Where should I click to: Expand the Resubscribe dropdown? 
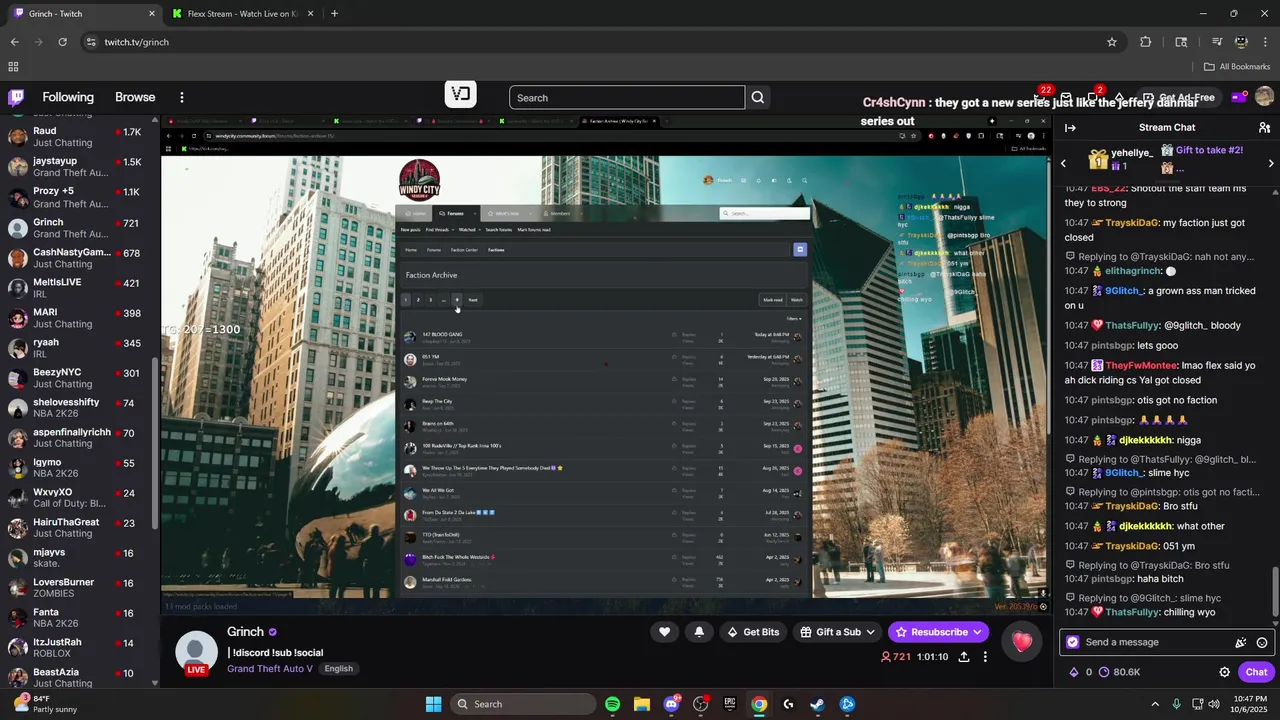click(x=977, y=632)
